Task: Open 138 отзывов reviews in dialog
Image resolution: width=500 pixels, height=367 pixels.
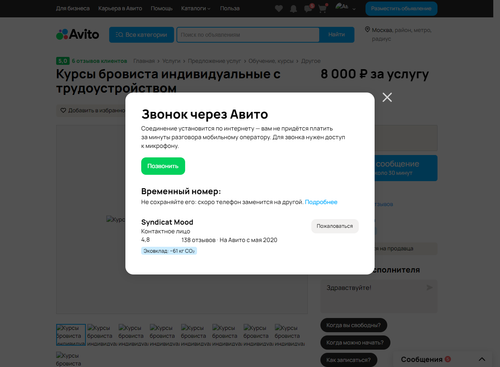Action: (x=198, y=240)
